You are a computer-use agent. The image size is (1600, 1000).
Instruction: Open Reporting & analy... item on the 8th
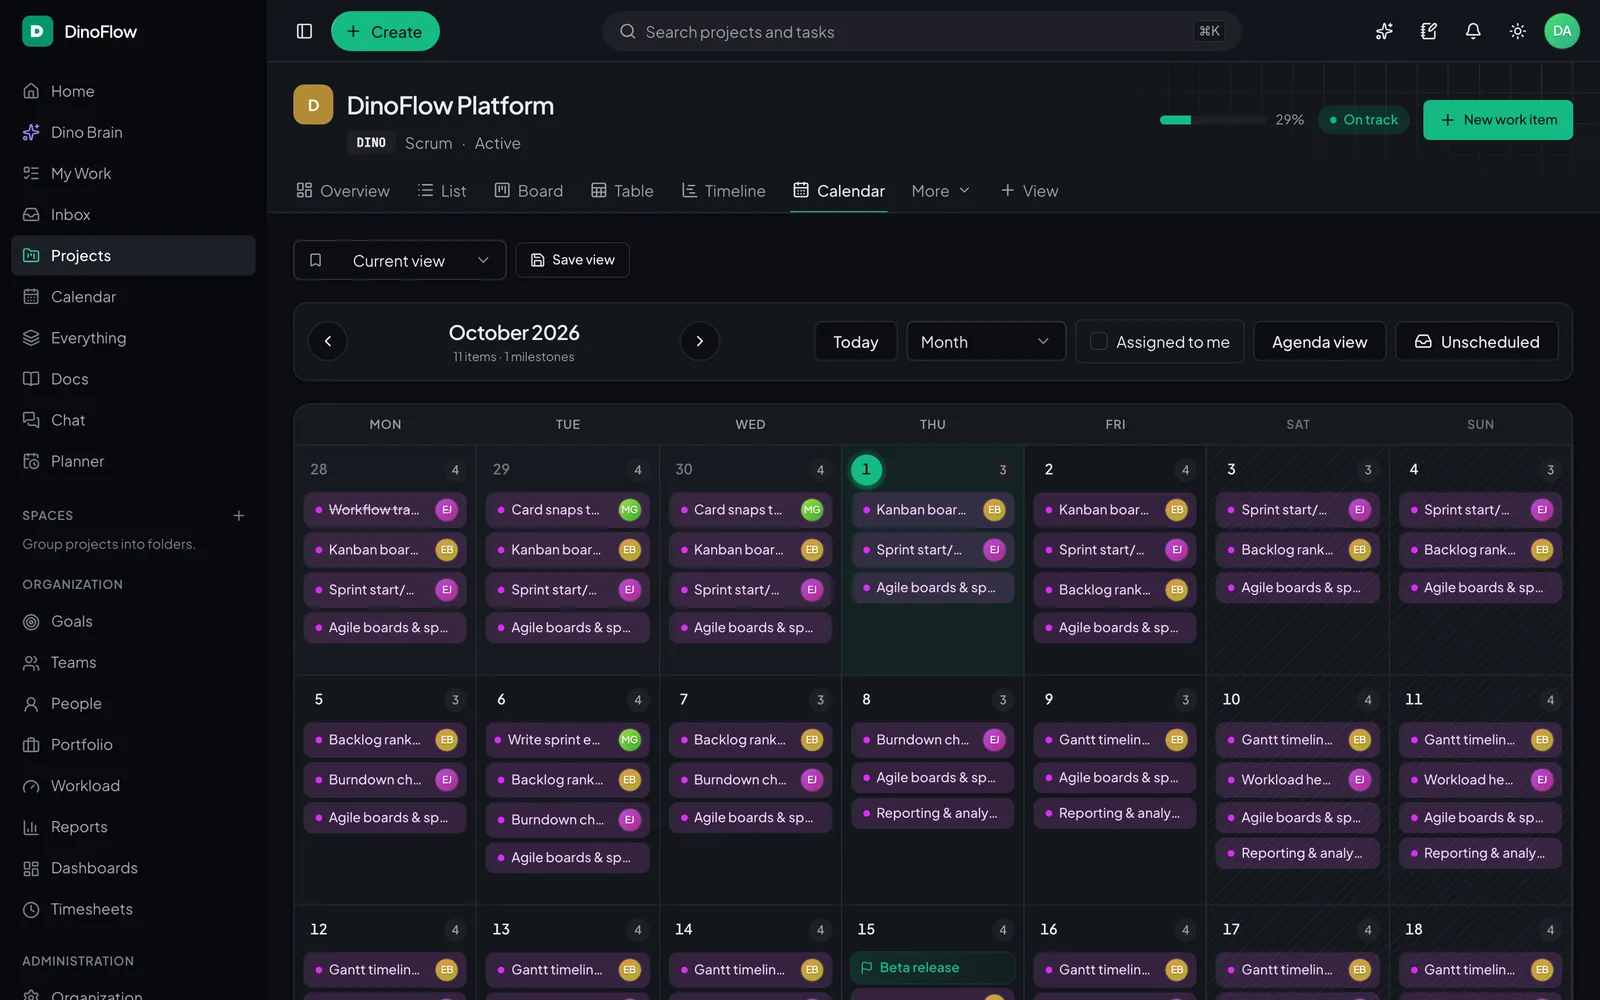932,813
